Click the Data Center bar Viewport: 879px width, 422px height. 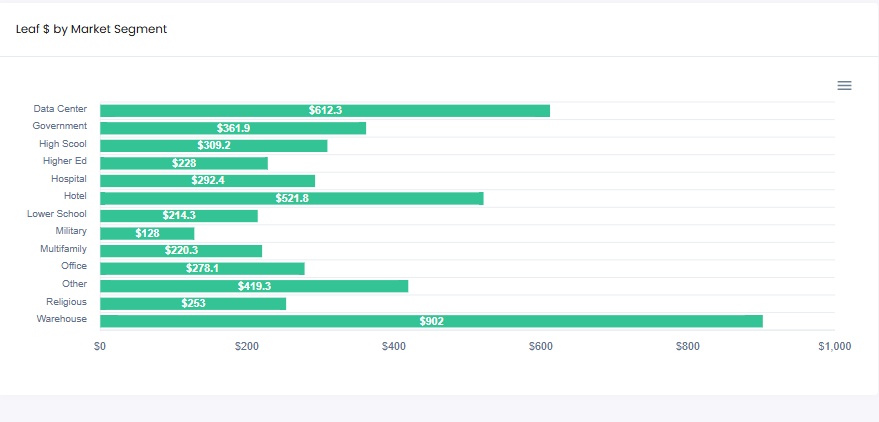tap(325, 110)
